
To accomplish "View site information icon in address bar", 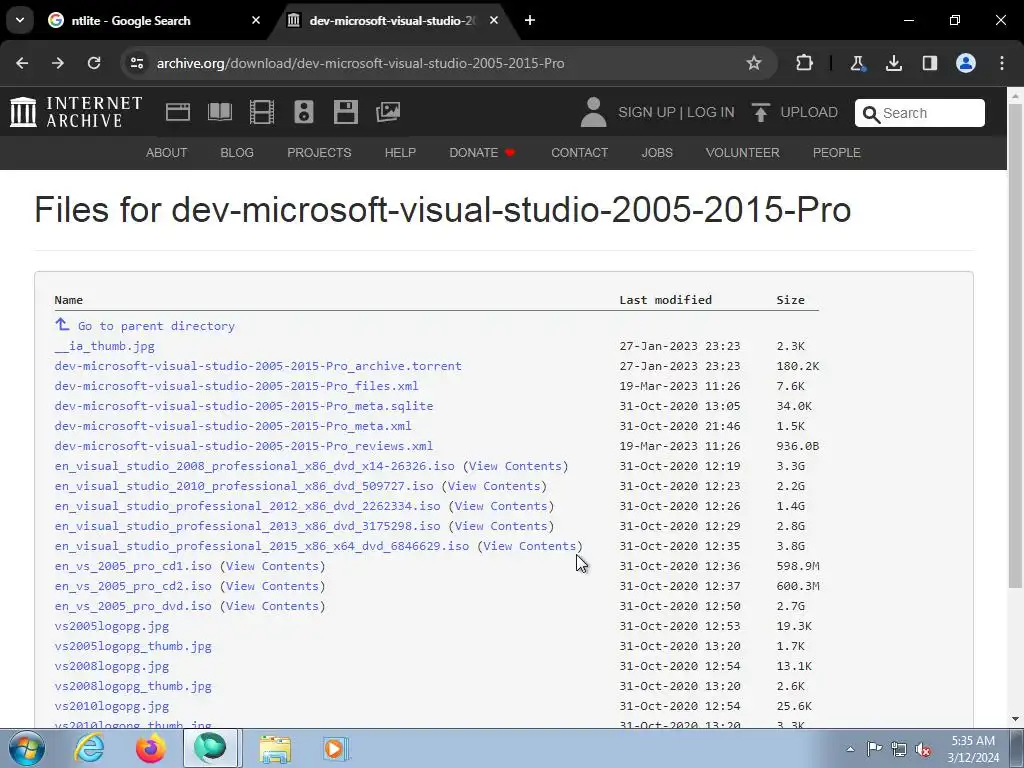I will click(x=136, y=63).
